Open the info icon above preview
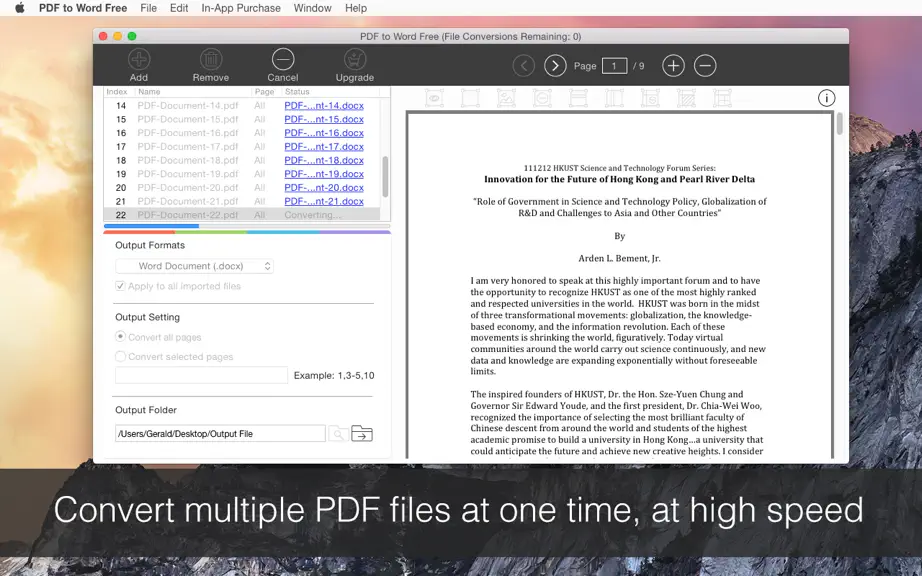Image resolution: width=922 pixels, height=576 pixels. (826, 98)
